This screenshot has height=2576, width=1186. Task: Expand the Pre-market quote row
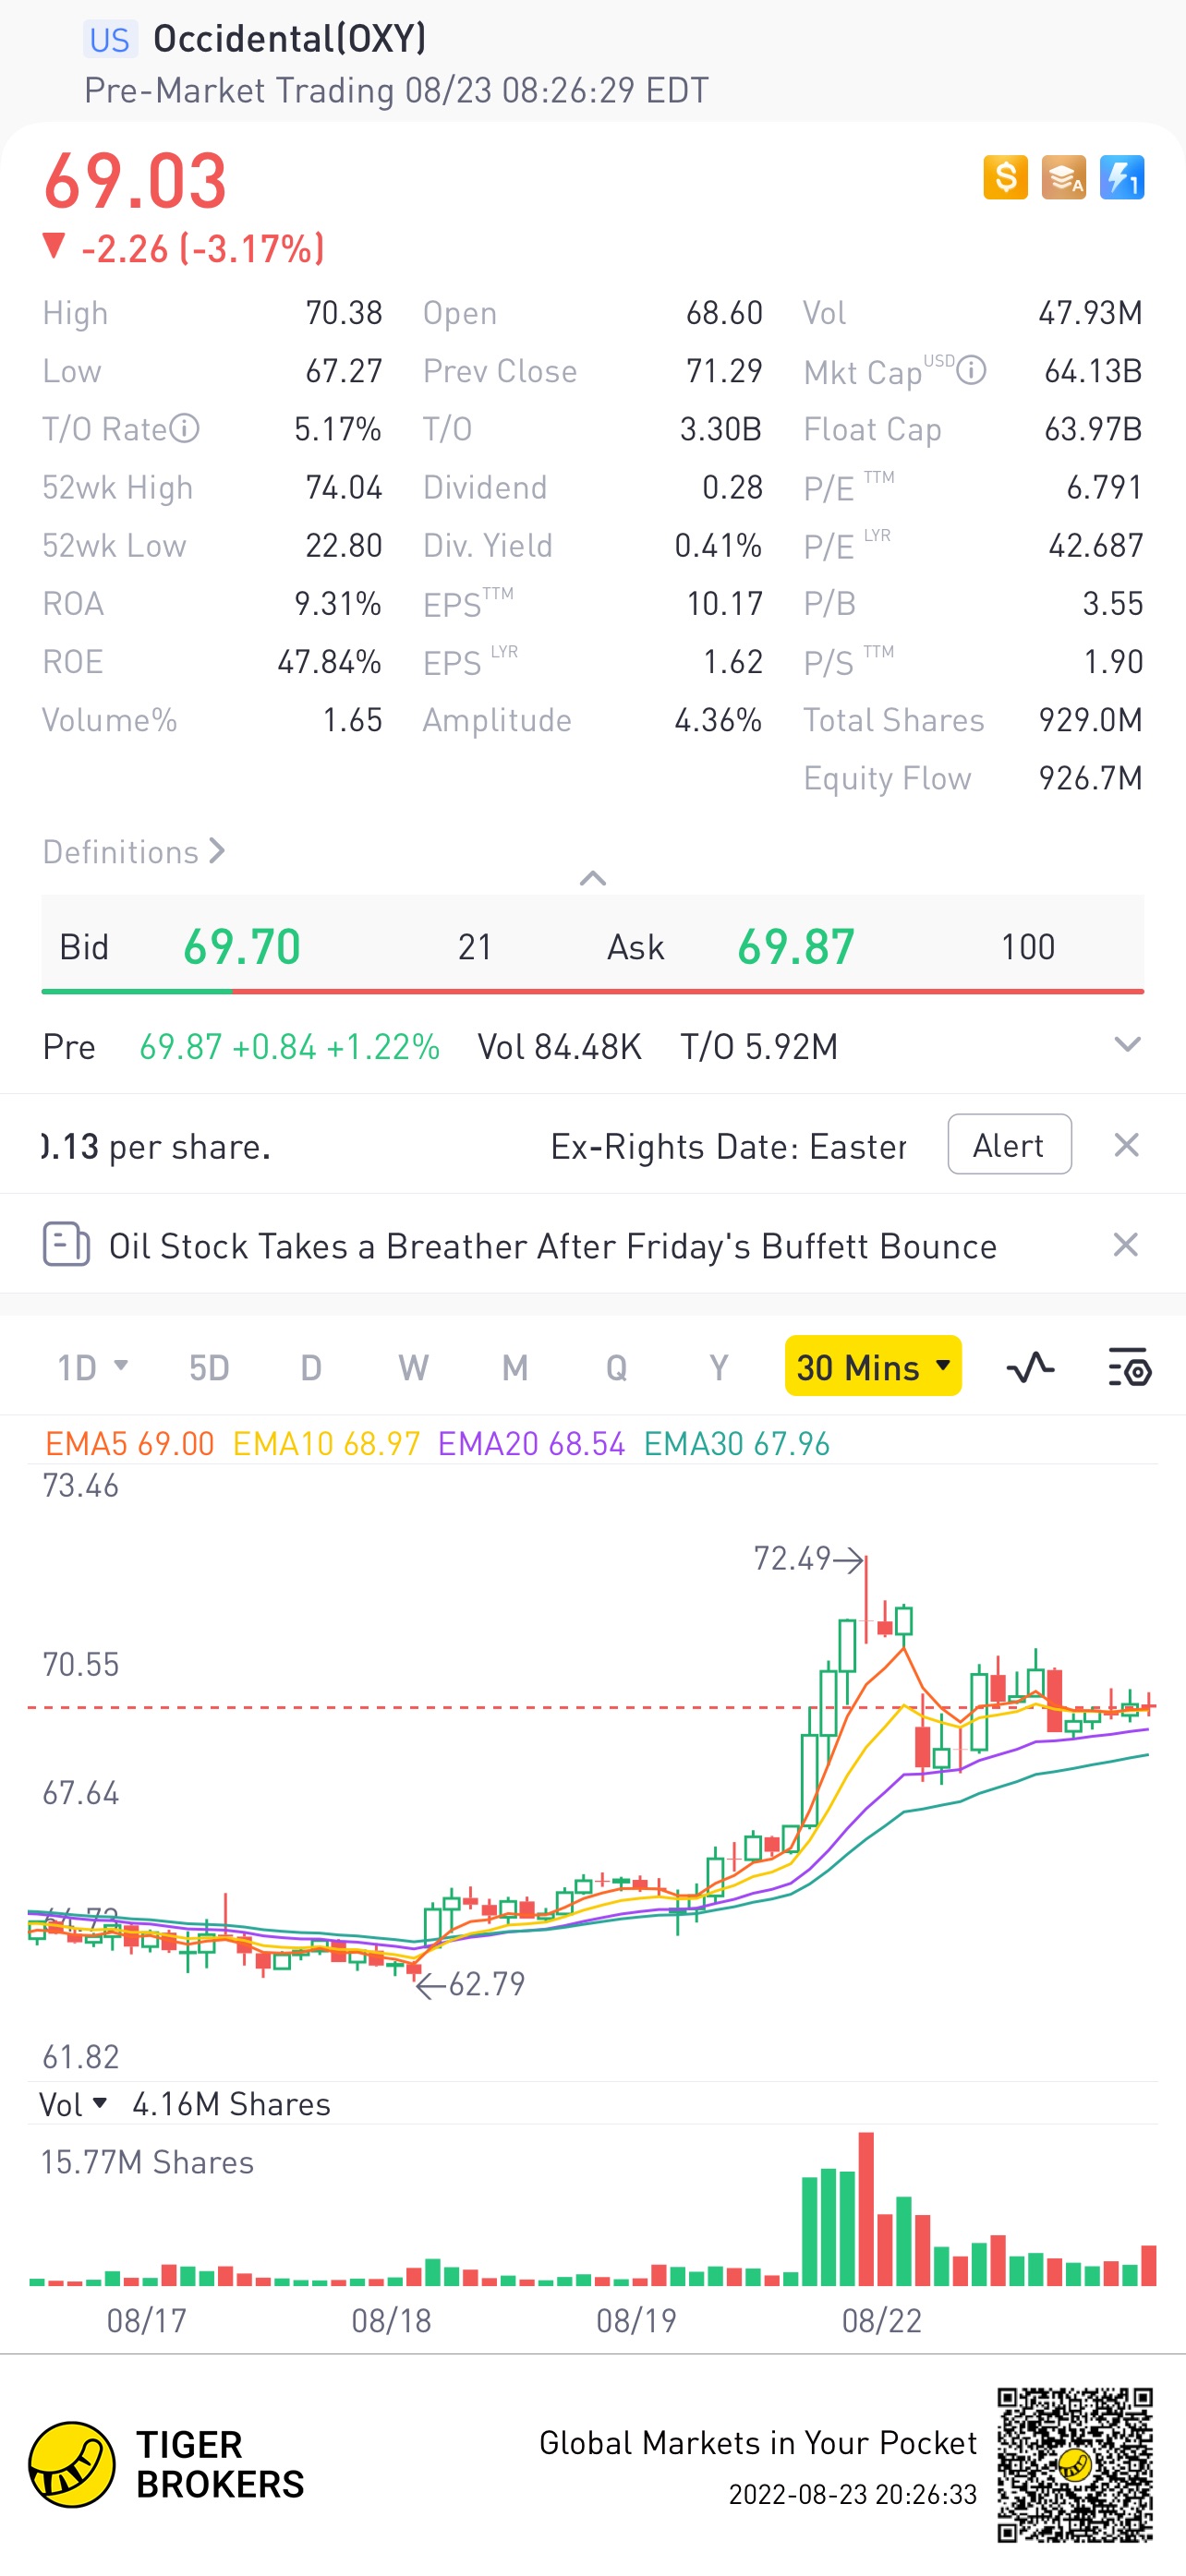click(1127, 1045)
